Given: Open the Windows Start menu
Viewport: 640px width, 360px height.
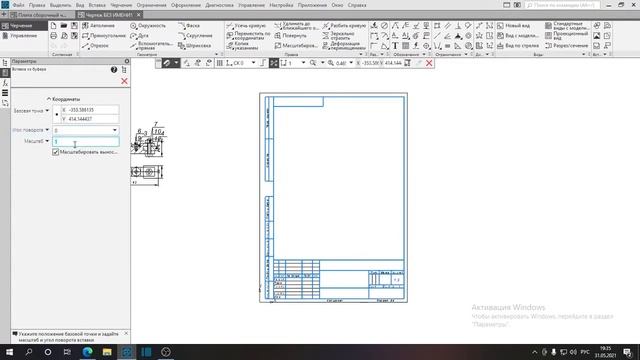Looking at the screenshot, I should pyautogui.click(x=9, y=352).
